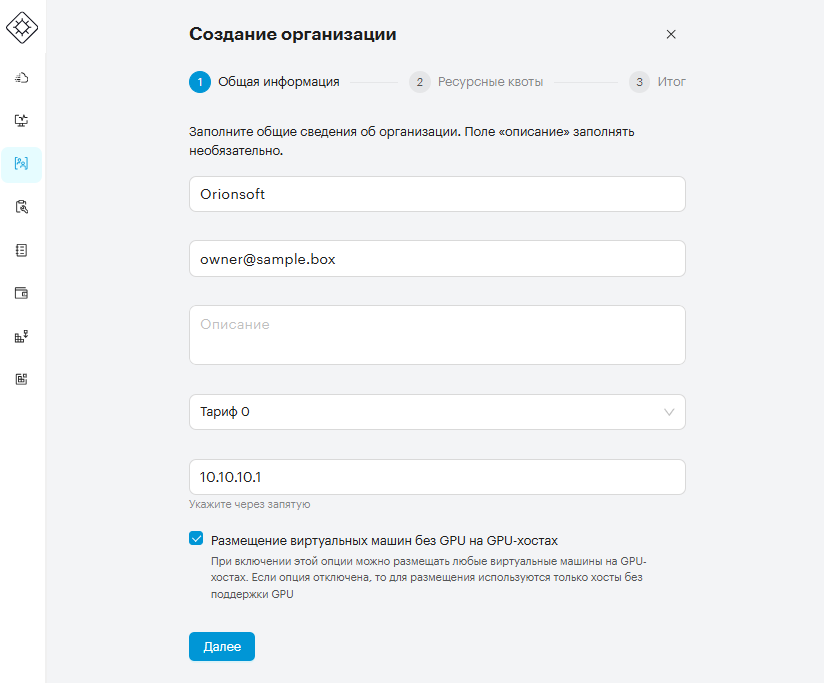This screenshot has height=683, width=824.
Task: Expand the Тариф 0 dropdown
Action: (x=437, y=412)
